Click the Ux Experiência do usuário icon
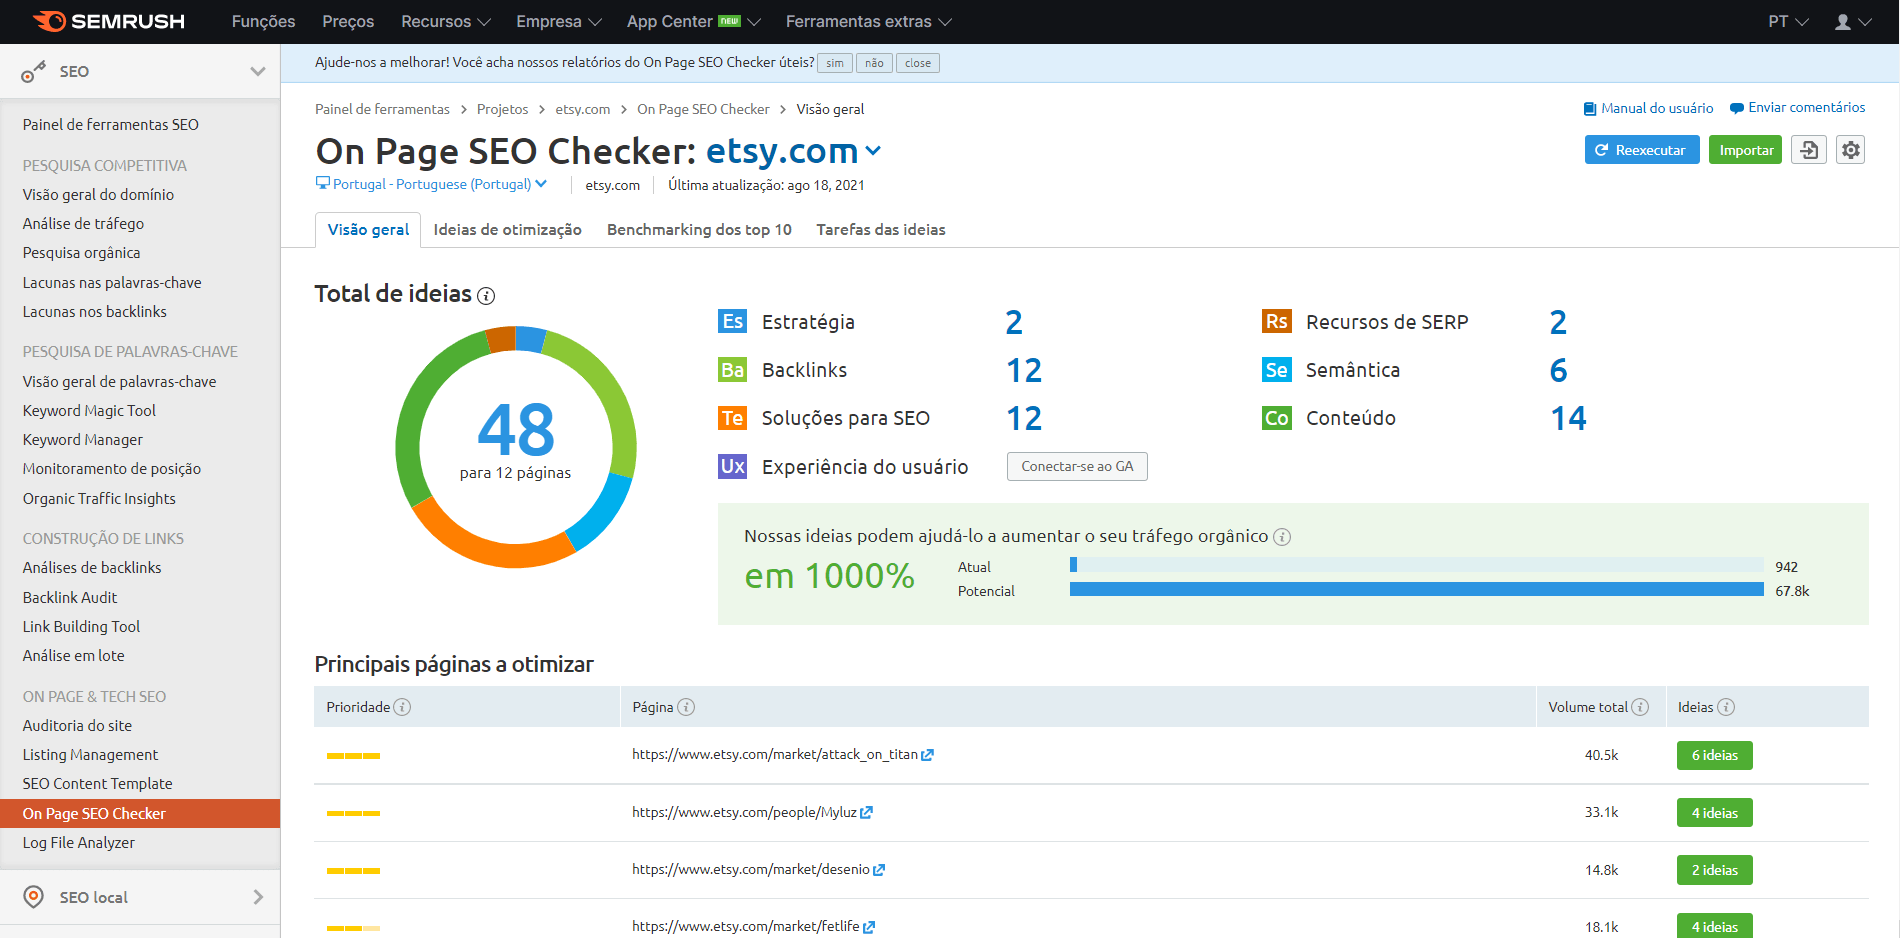 click(x=733, y=466)
